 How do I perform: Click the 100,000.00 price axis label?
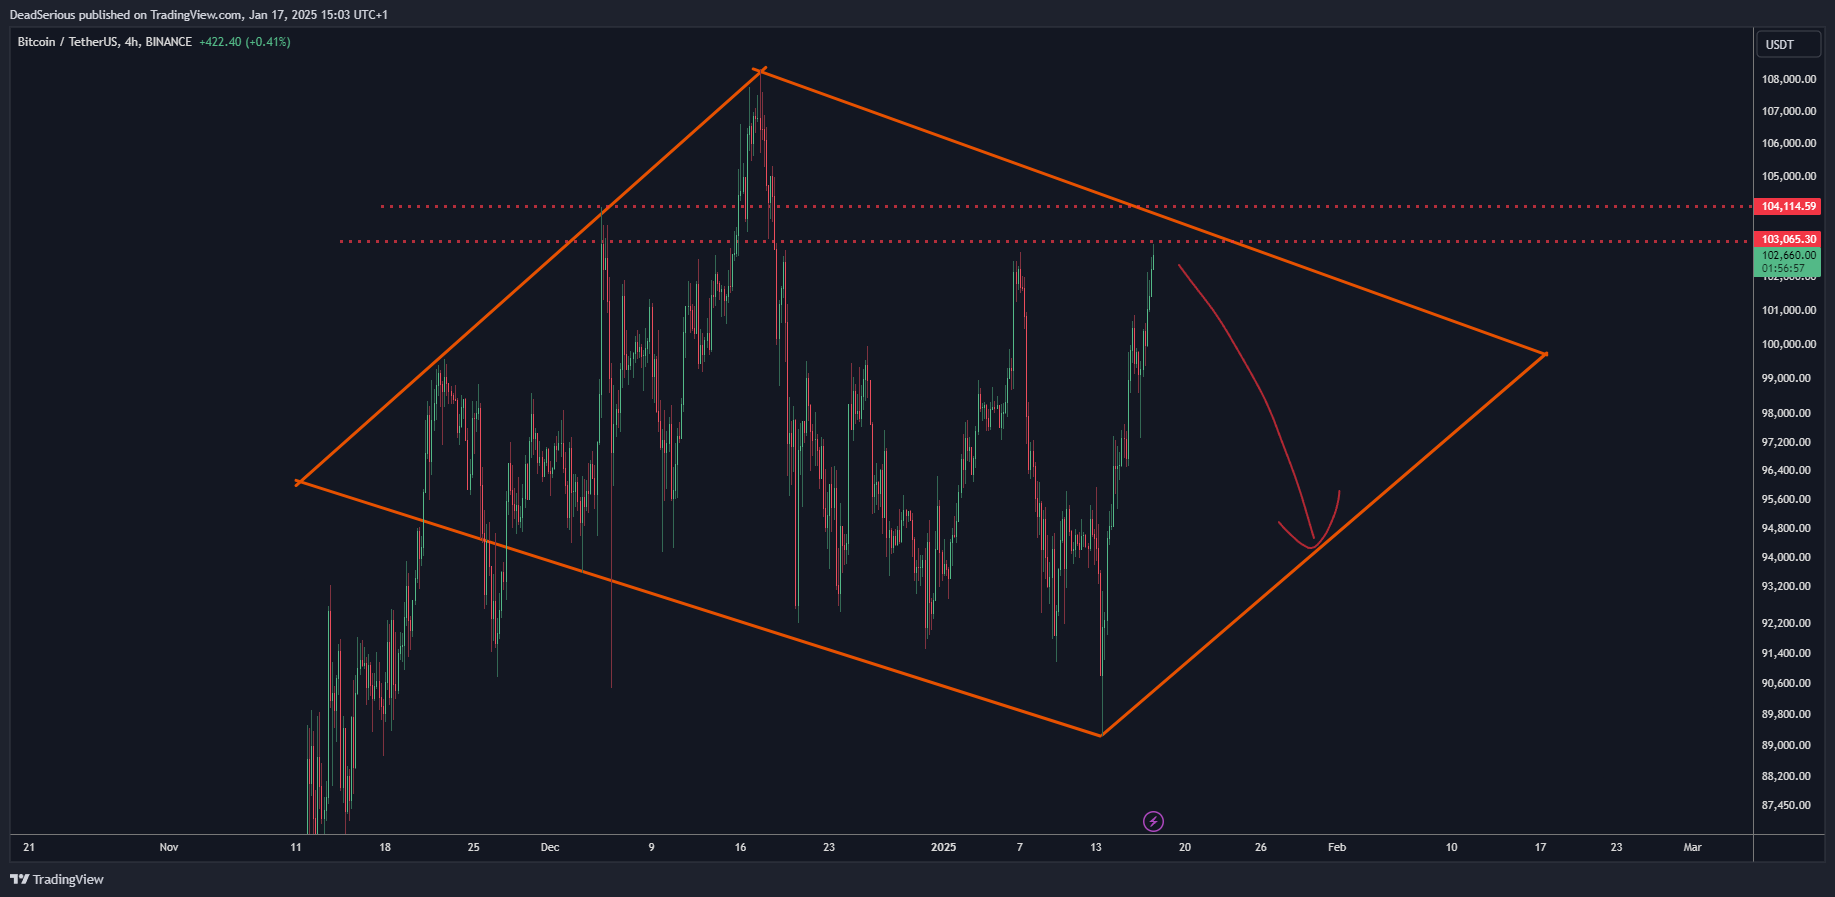pos(1789,344)
